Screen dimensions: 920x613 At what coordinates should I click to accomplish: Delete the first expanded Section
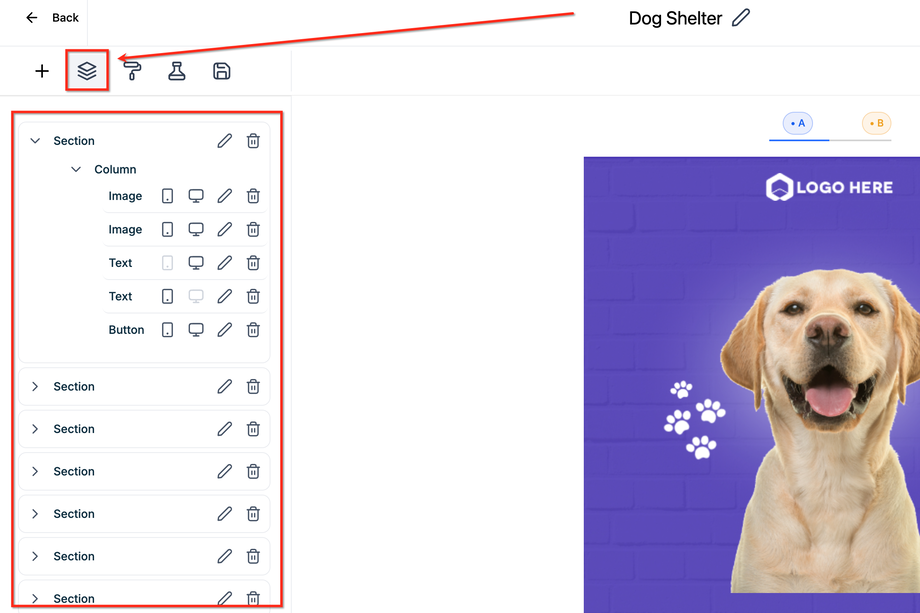(253, 141)
